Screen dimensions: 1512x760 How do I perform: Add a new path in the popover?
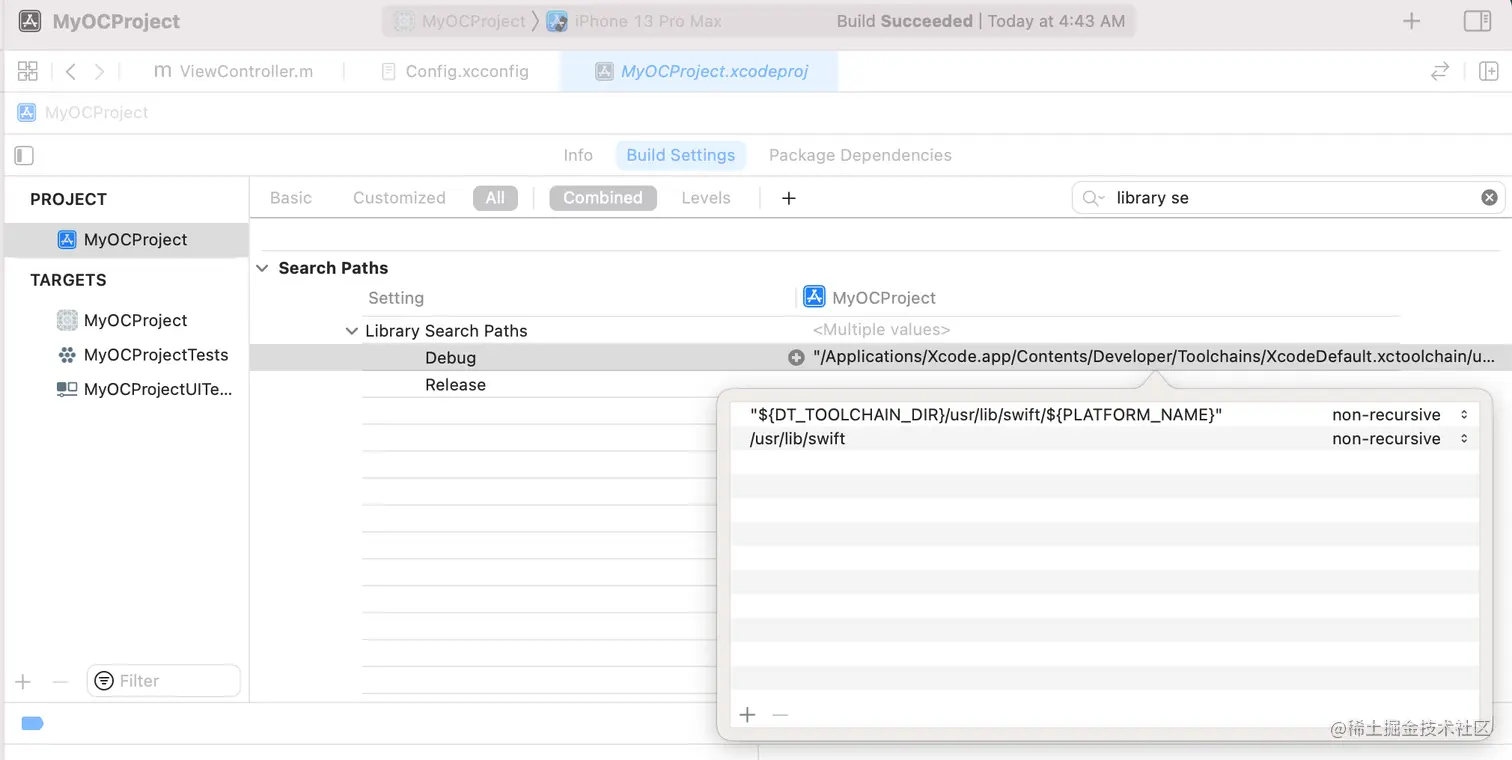pyautogui.click(x=747, y=715)
